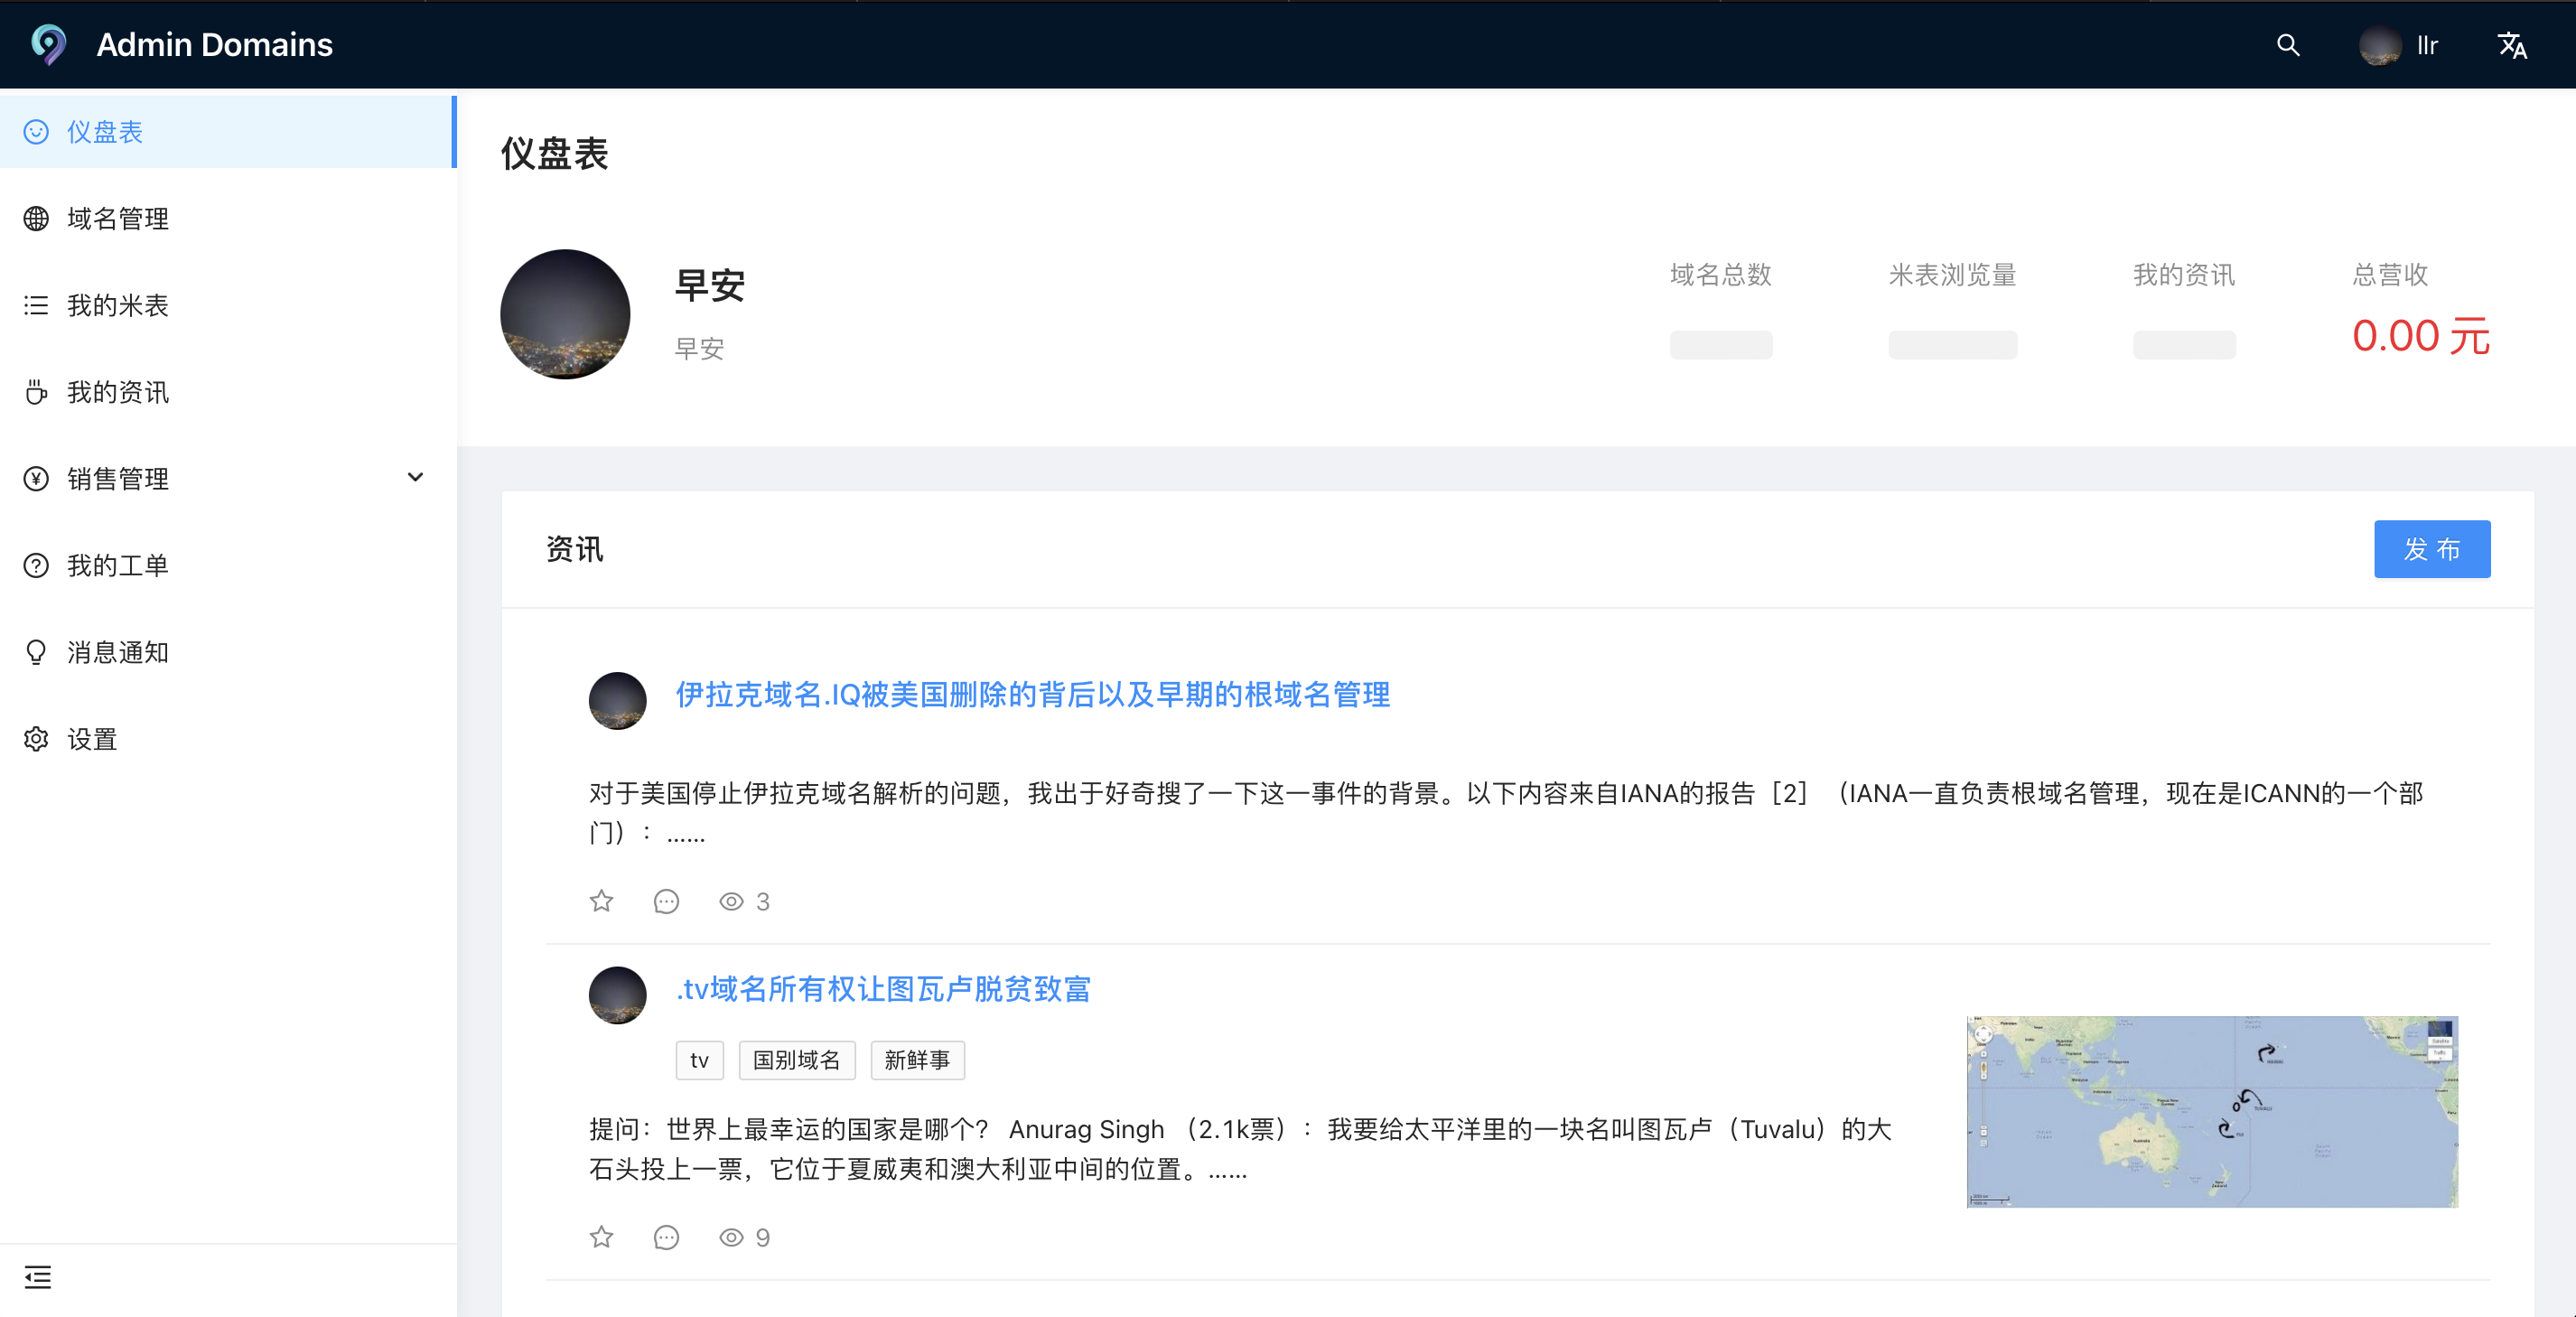2576x1317 pixels.
Task: Collapse the sidebar with bottom fold icon
Action: pyautogui.click(x=37, y=1277)
